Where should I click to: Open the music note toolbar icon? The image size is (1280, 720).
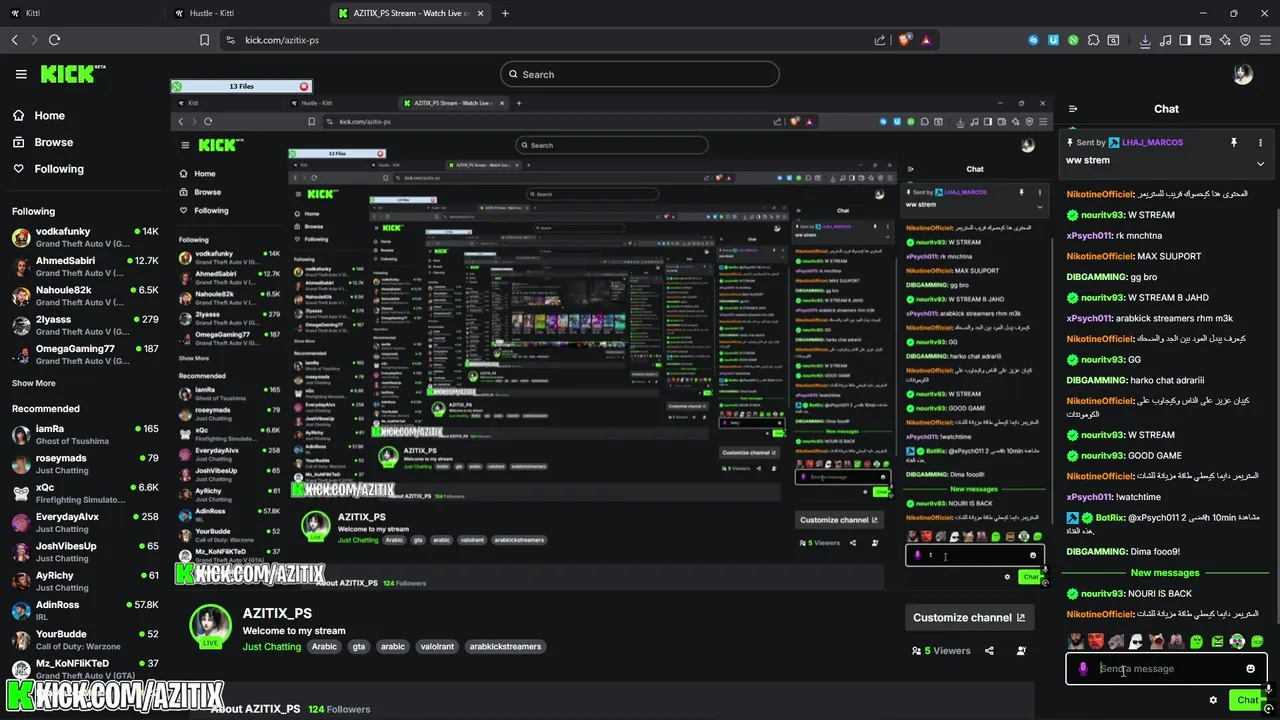[x=1165, y=40]
